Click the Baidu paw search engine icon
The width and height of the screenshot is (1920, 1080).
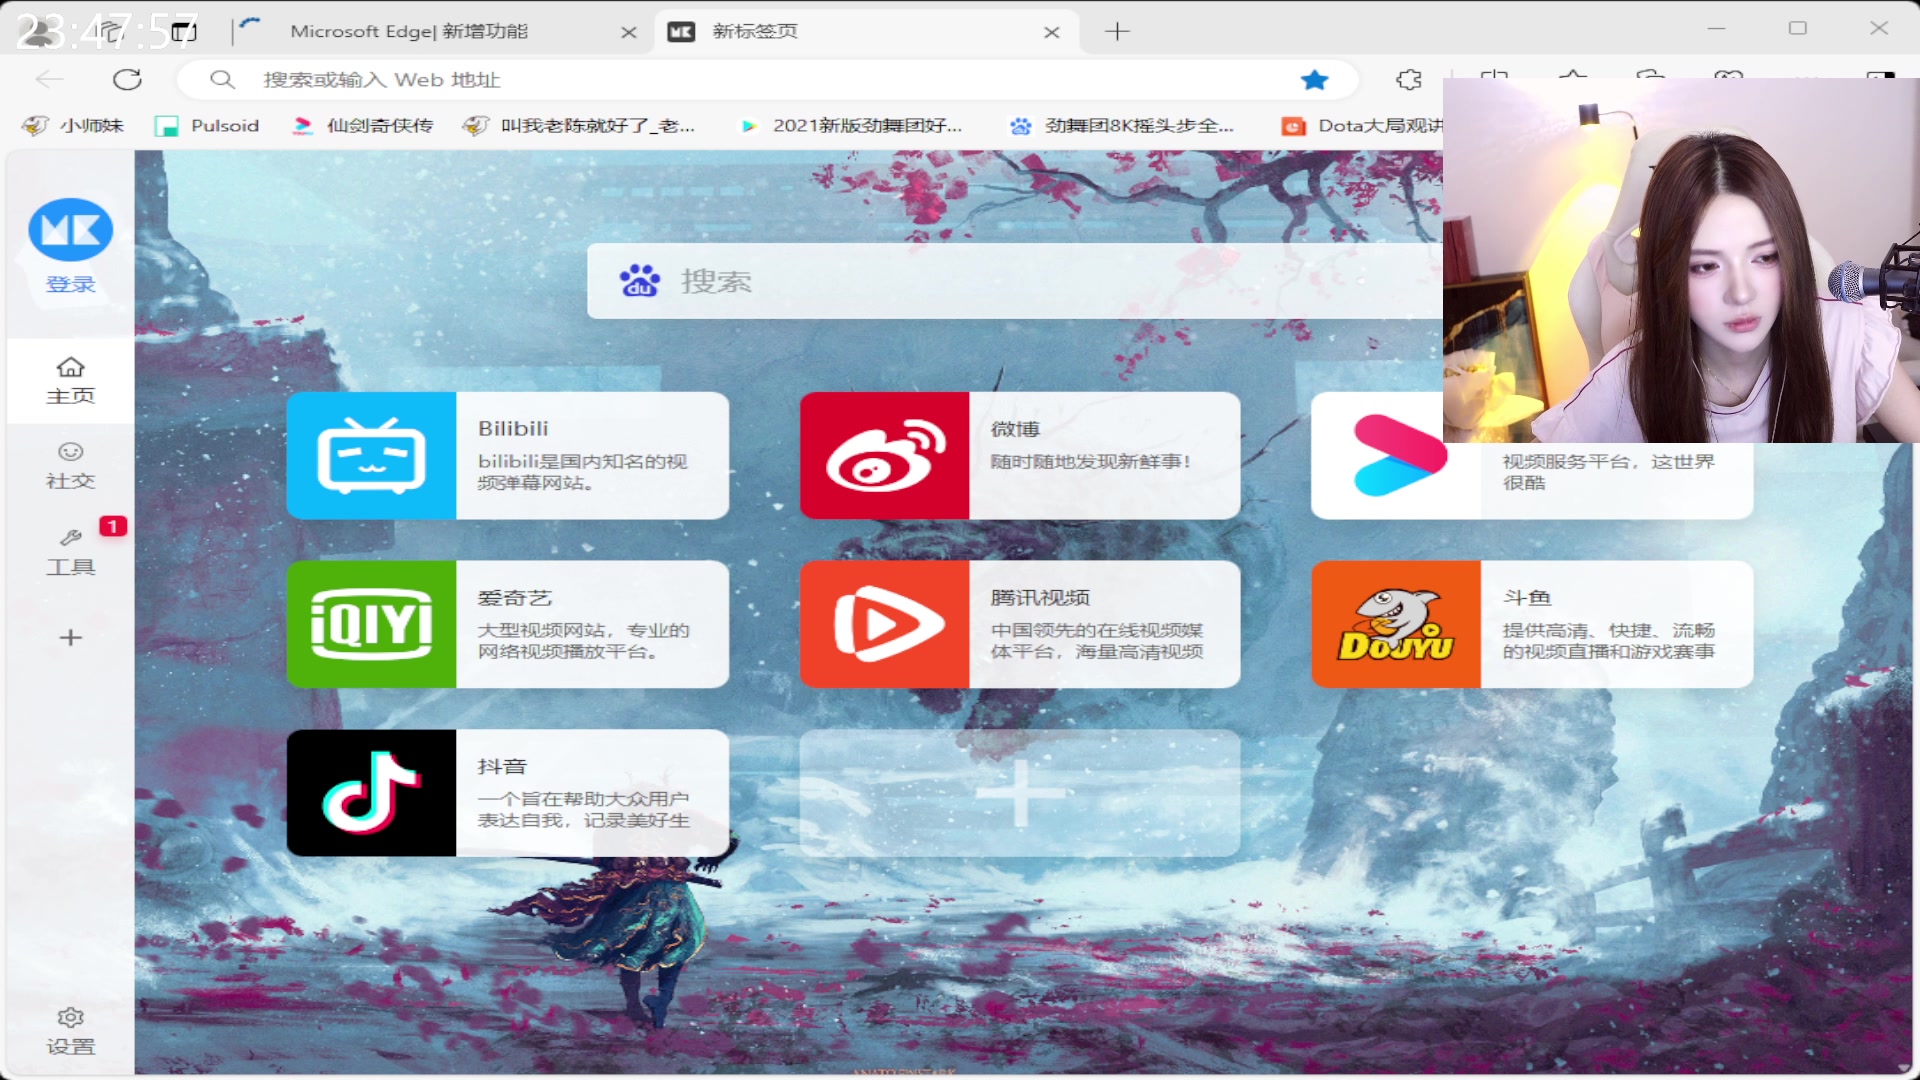point(640,281)
